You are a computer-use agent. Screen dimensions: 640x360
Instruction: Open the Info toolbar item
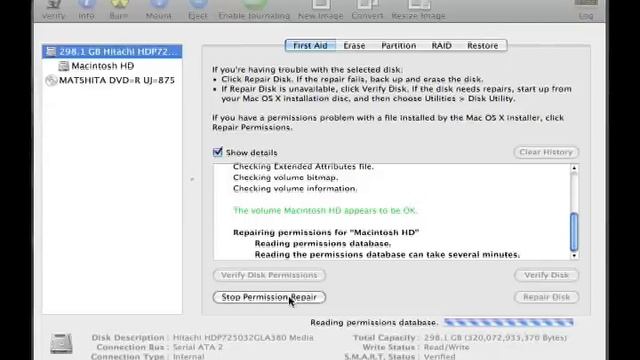pyautogui.click(x=87, y=5)
